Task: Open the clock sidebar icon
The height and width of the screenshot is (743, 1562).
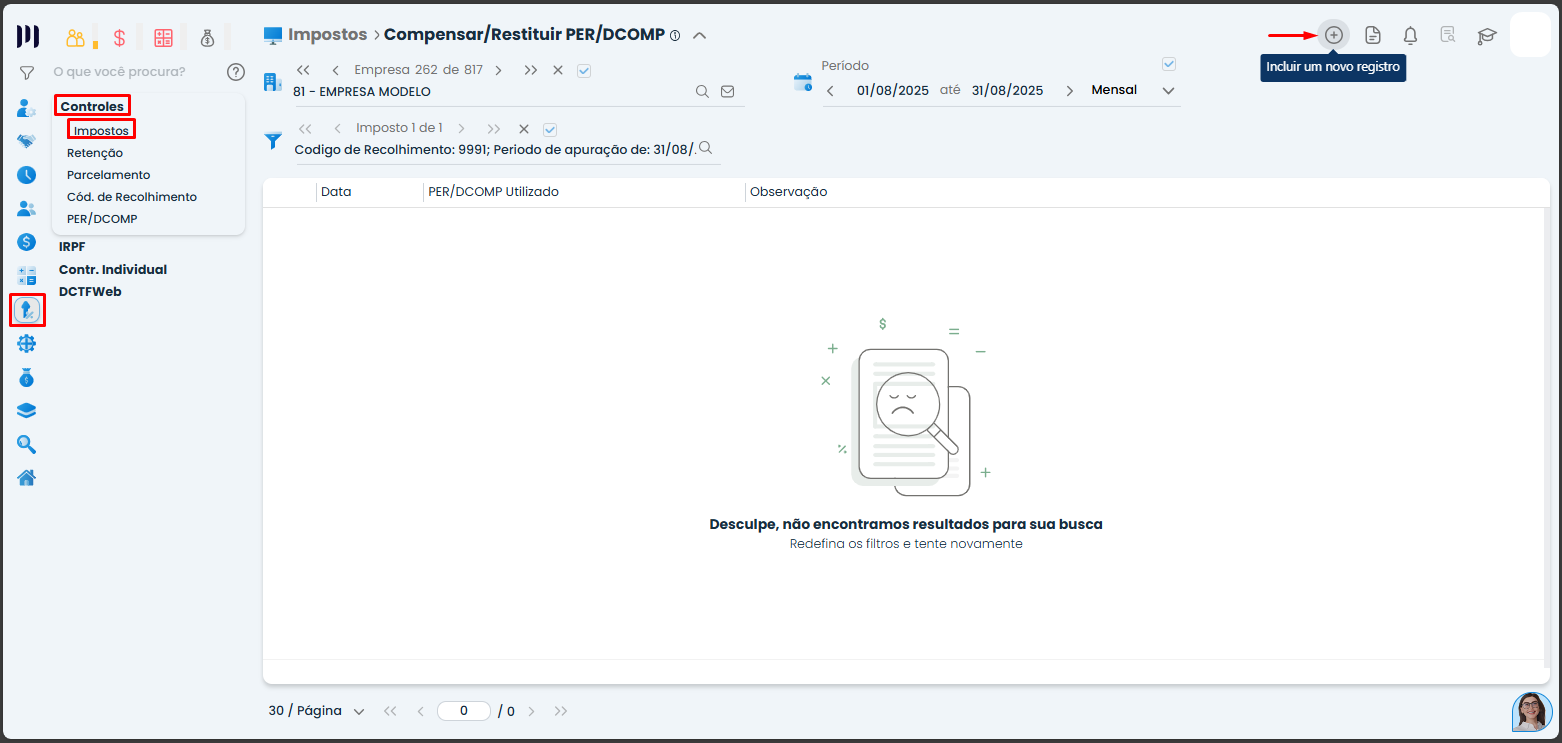Action: 27,175
